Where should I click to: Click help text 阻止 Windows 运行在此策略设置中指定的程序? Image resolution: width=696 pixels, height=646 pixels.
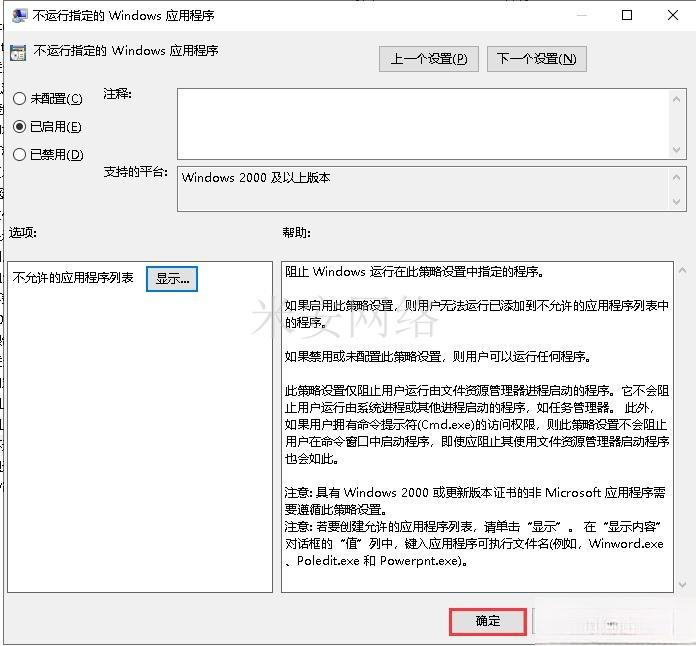click(x=415, y=271)
